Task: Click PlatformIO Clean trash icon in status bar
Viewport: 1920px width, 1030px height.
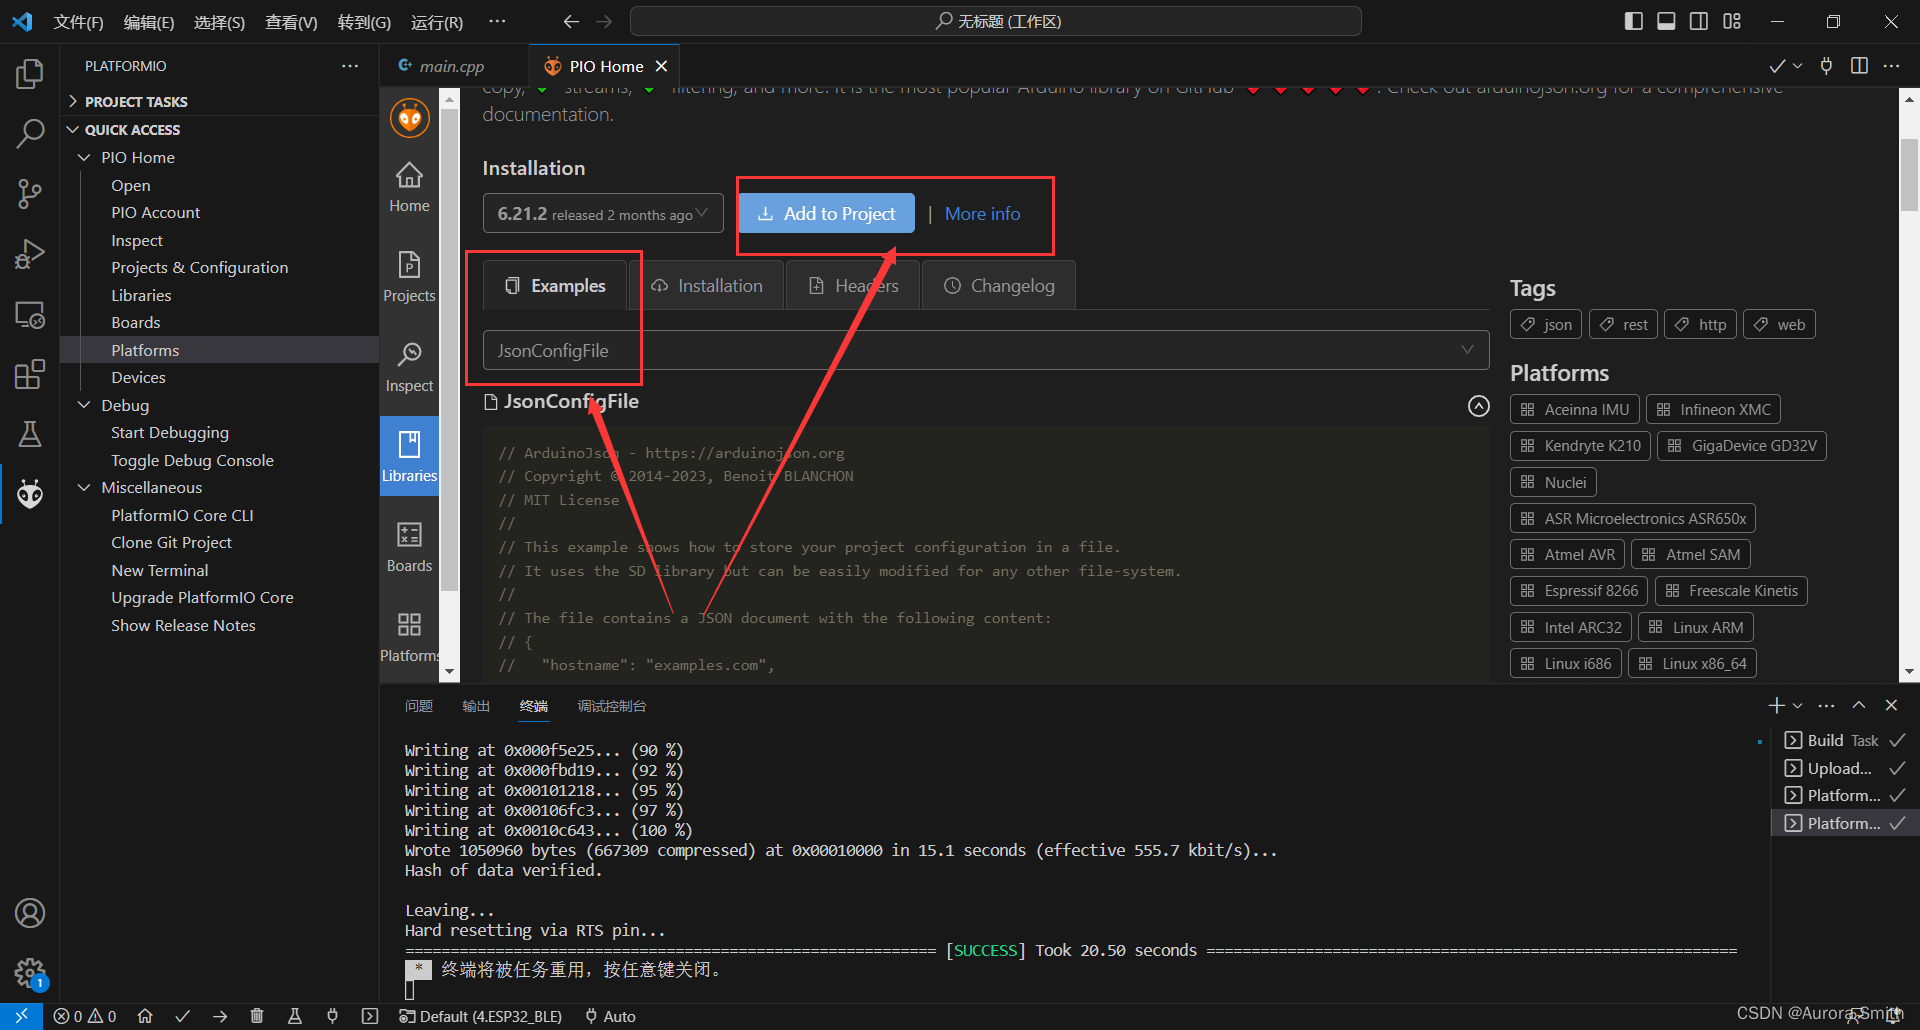Action: pyautogui.click(x=257, y=1016)
